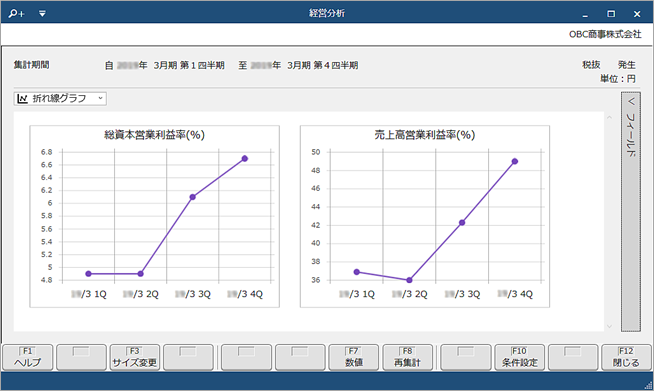
Task: Click the F8 再集計 button
Action: point(407,357)
